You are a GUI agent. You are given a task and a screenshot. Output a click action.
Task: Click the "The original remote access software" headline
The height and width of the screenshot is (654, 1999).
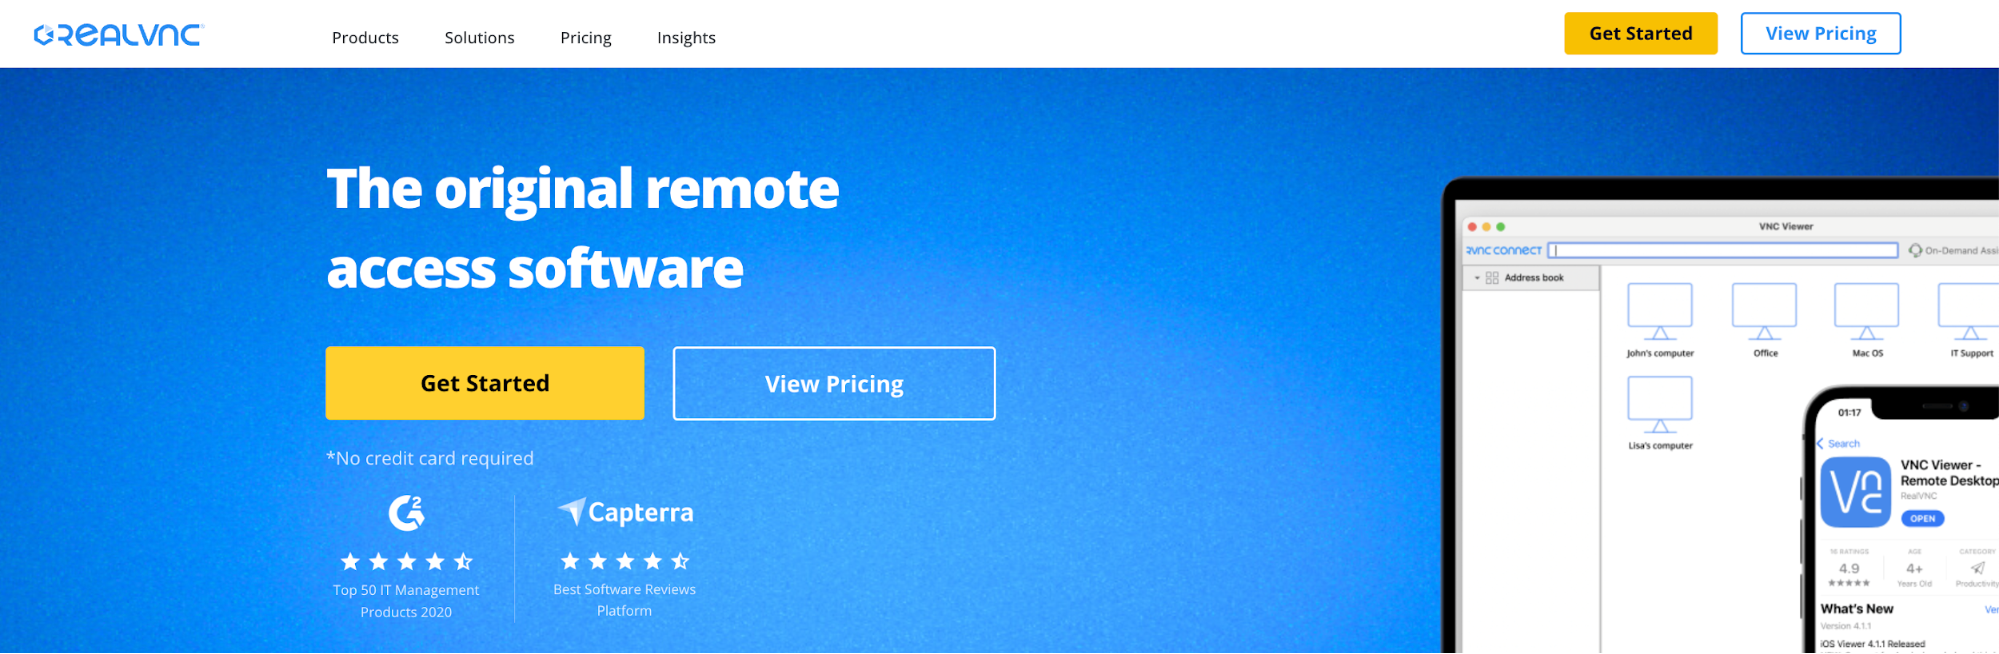point(583,228)
